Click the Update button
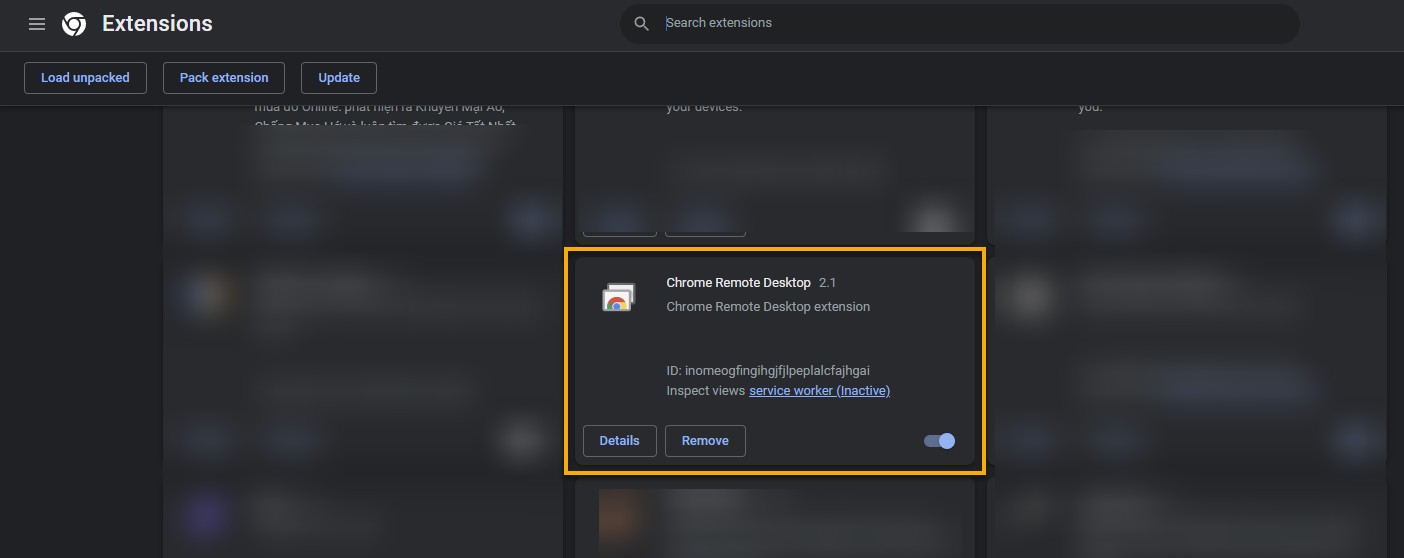 point(339,78)
